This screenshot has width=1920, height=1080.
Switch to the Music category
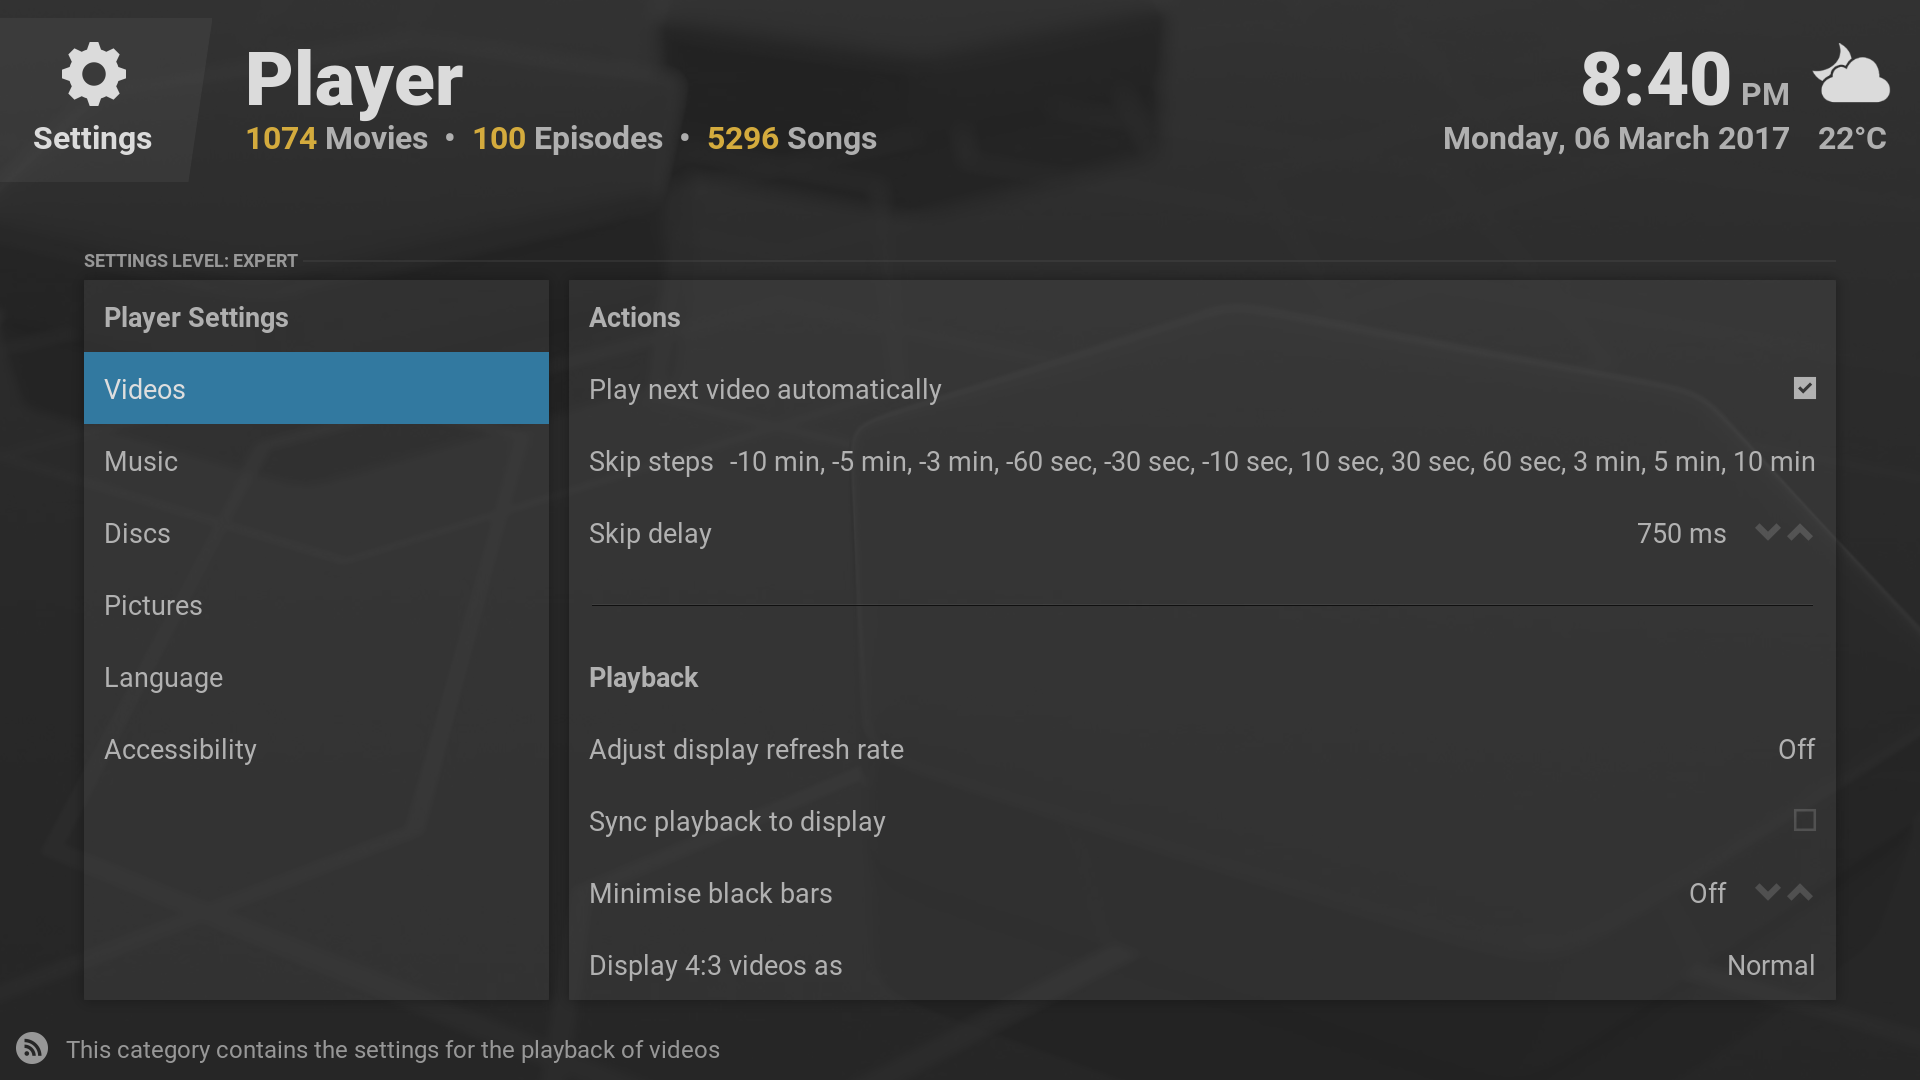316,461
